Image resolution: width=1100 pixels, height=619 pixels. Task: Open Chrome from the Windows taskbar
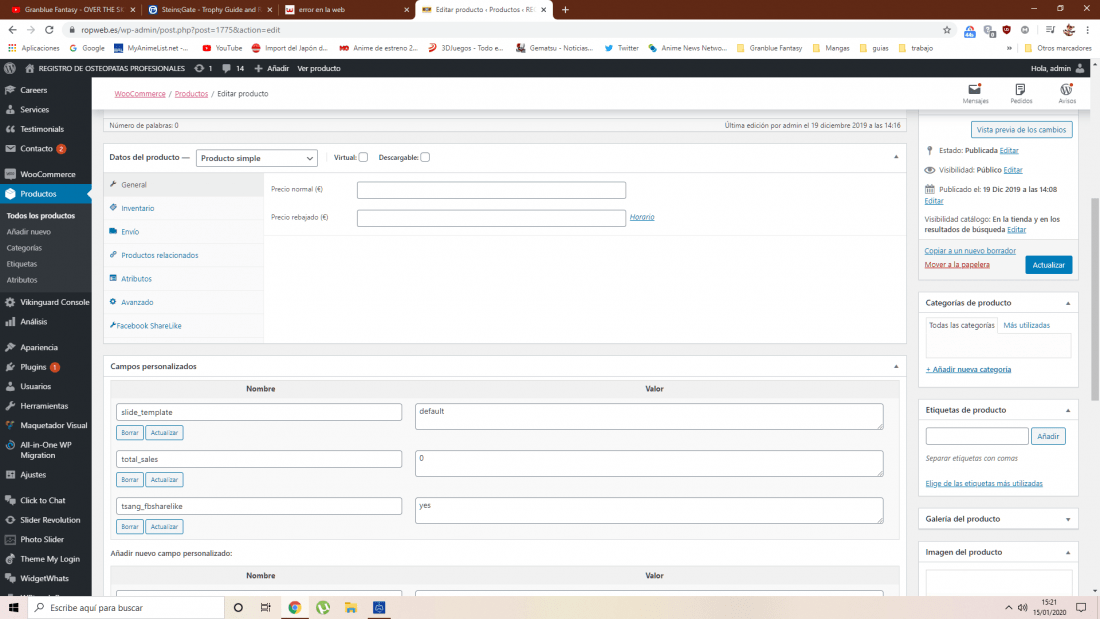tap(295, 608)
